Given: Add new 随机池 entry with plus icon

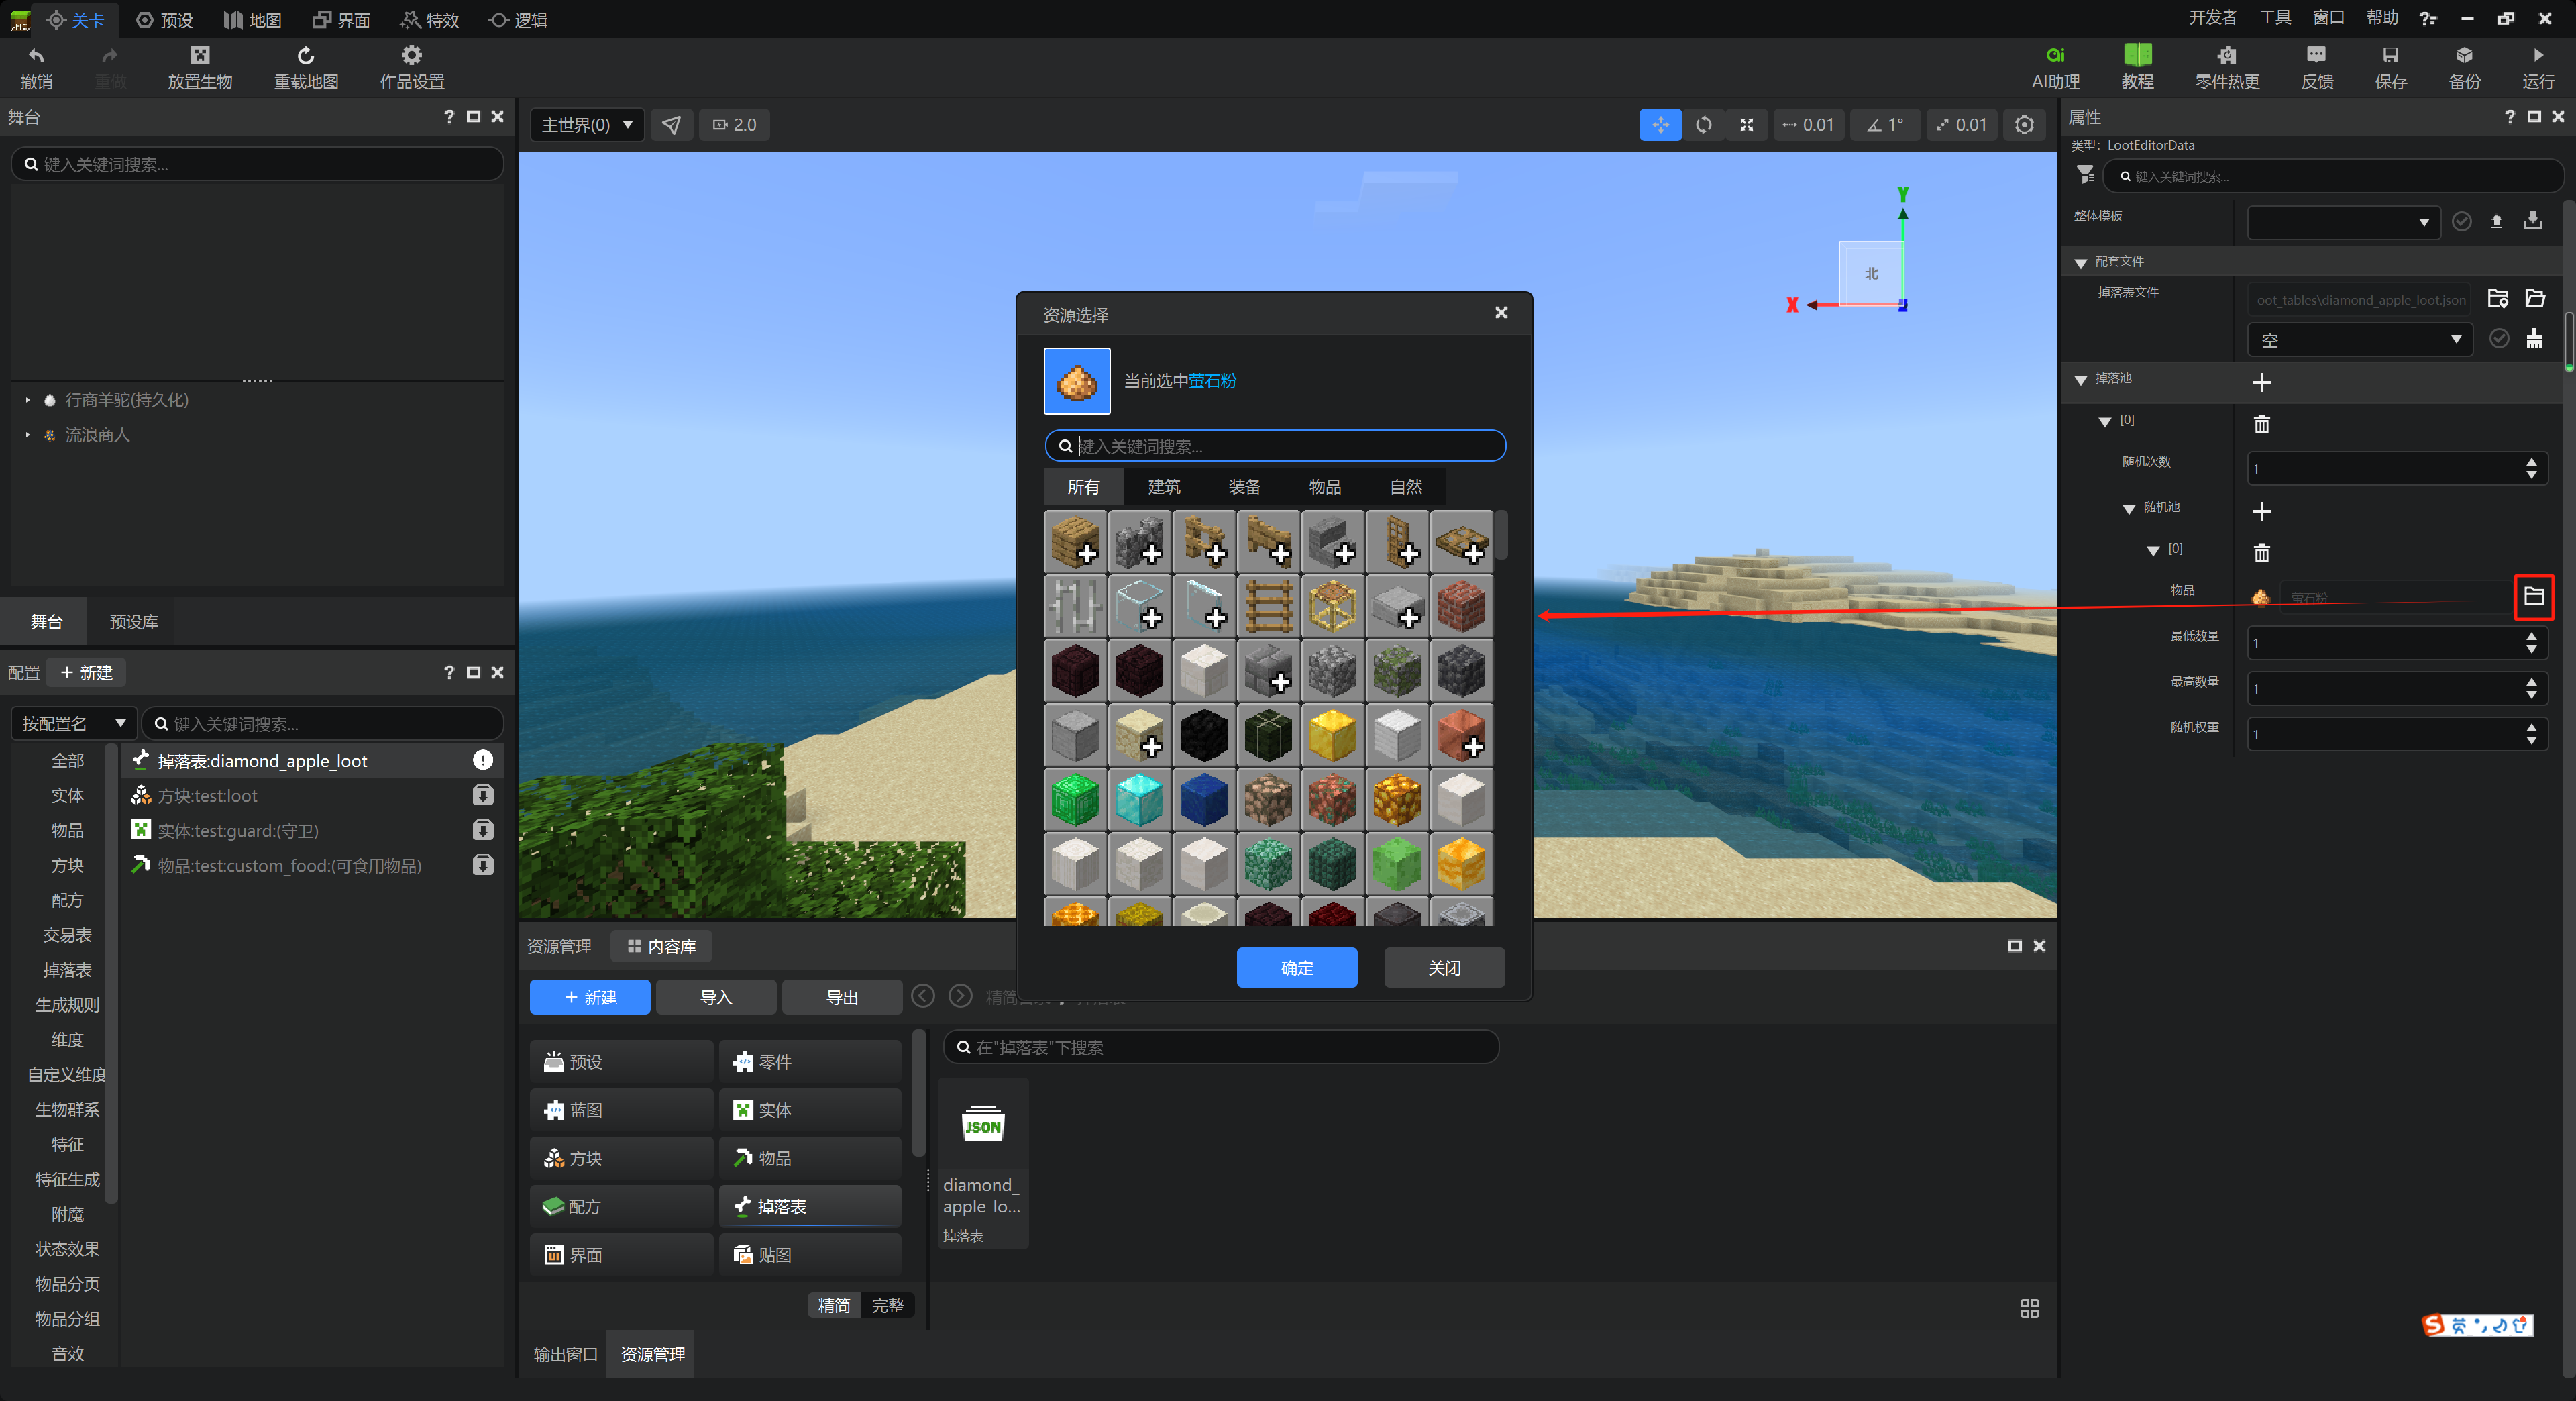Looking at the screenshot, I should tap(2261, 511).
